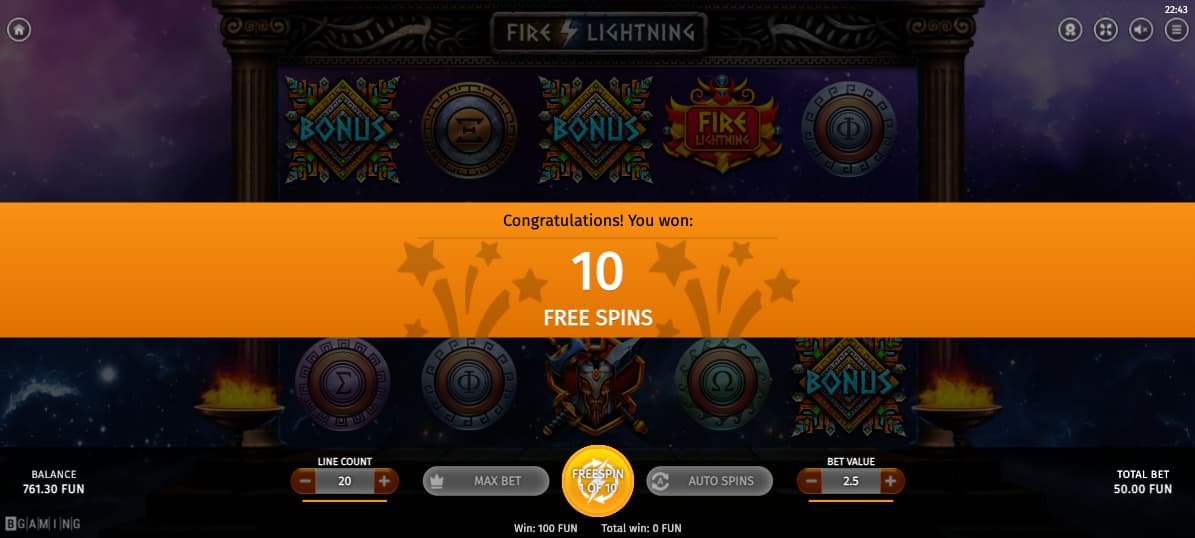Click the purple Sigma coin symbol

pos(342,384)
